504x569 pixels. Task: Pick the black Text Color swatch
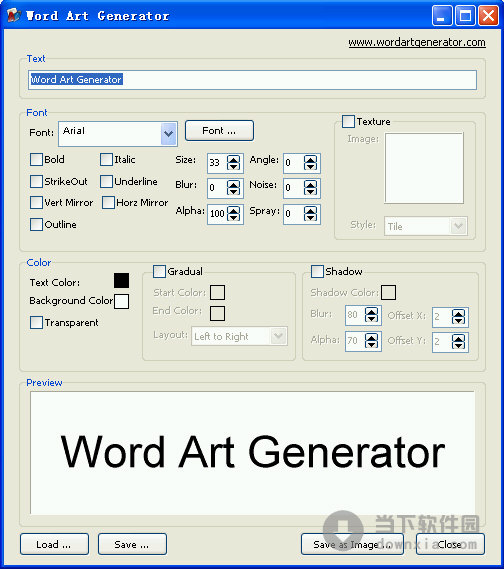point(121,281)
